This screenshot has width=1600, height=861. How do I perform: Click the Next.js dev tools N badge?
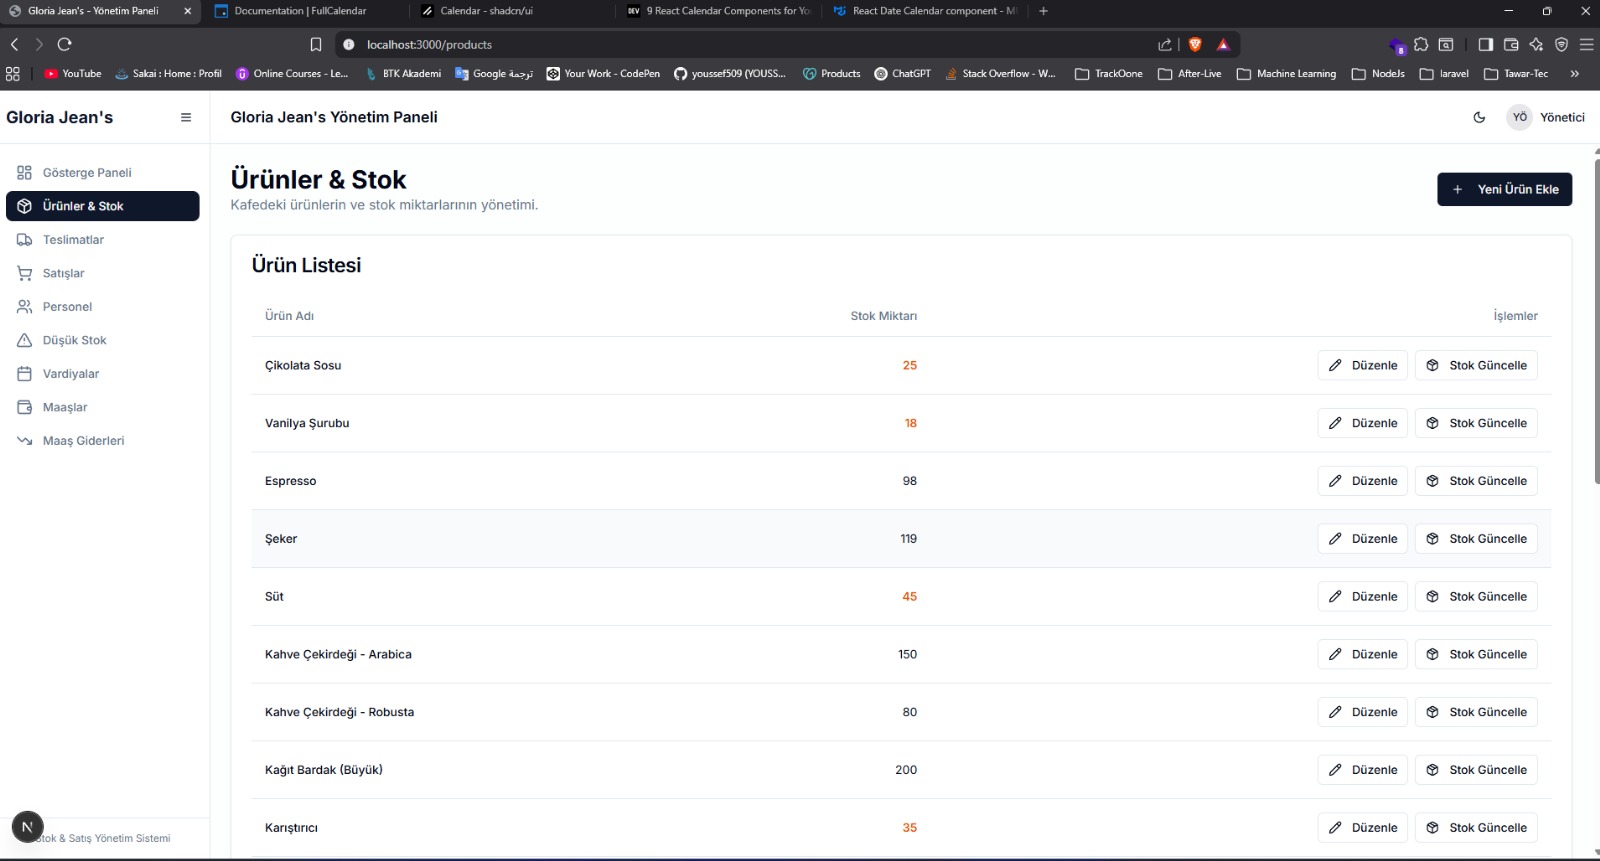pyautogui.click(x=27, y=827)
